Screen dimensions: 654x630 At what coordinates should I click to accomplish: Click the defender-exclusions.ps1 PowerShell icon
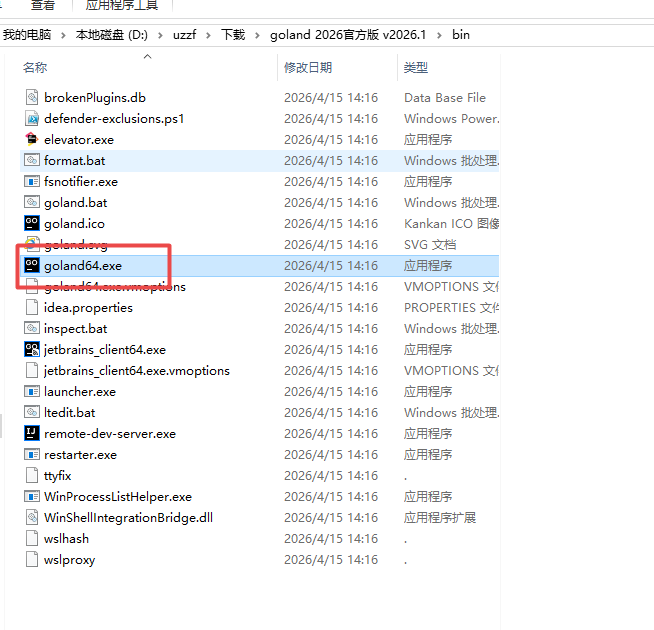[x=32, y=118]
